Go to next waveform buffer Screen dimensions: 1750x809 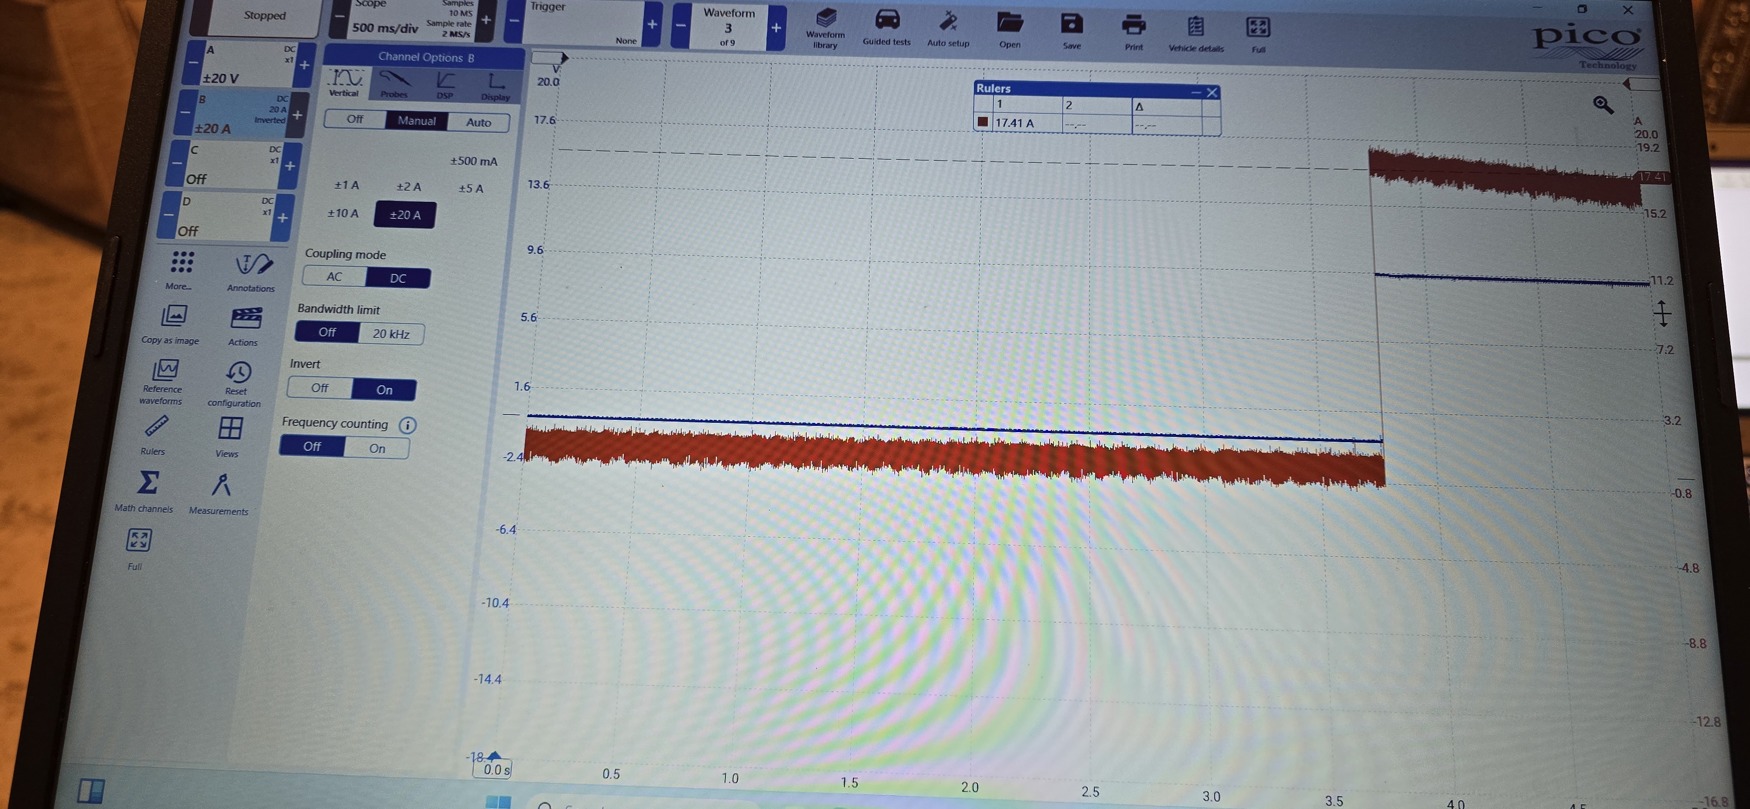coord(776,27)
